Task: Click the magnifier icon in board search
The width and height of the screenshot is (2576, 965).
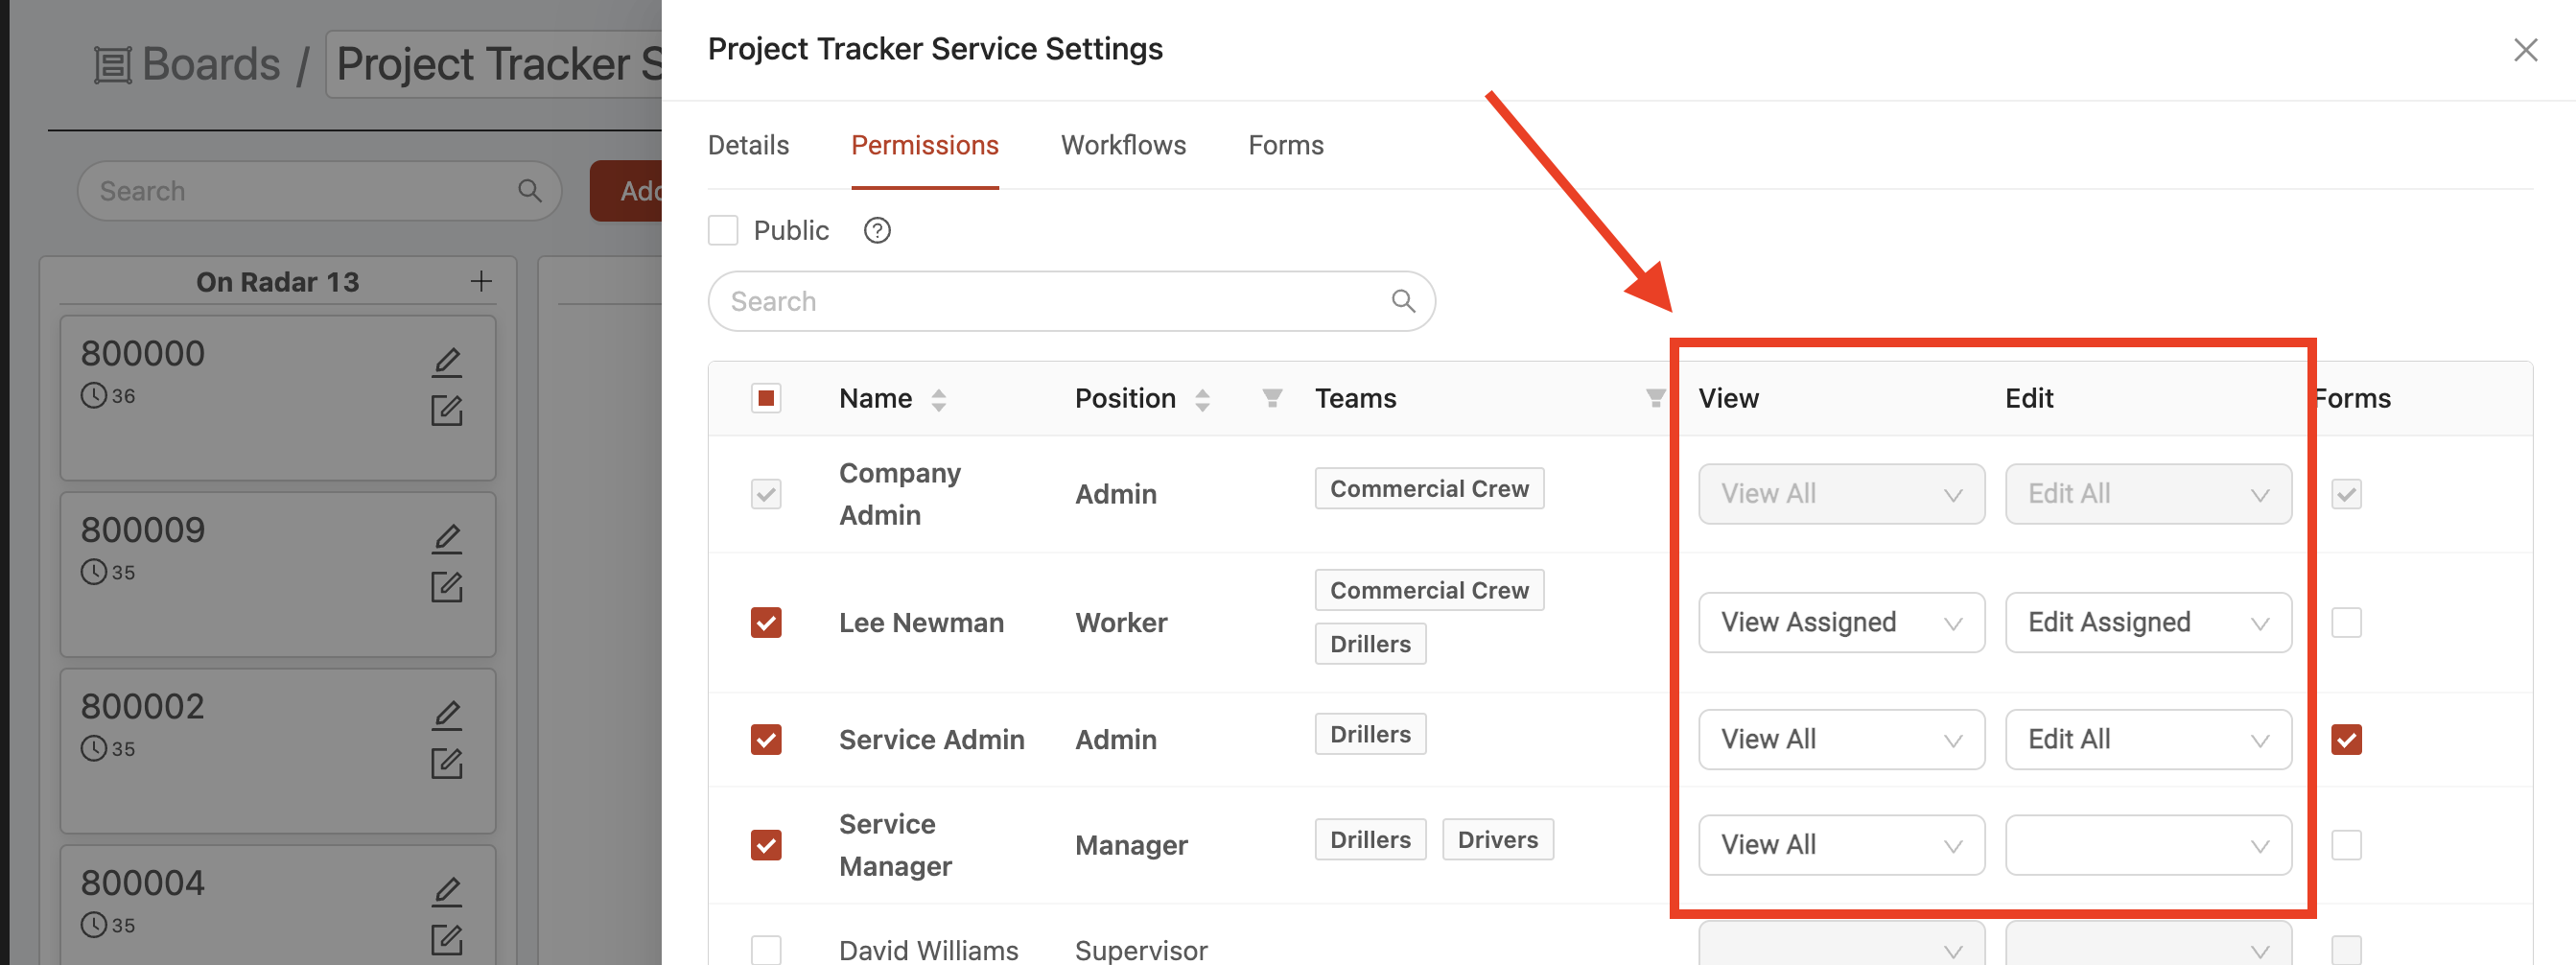Action: [529, 191]
